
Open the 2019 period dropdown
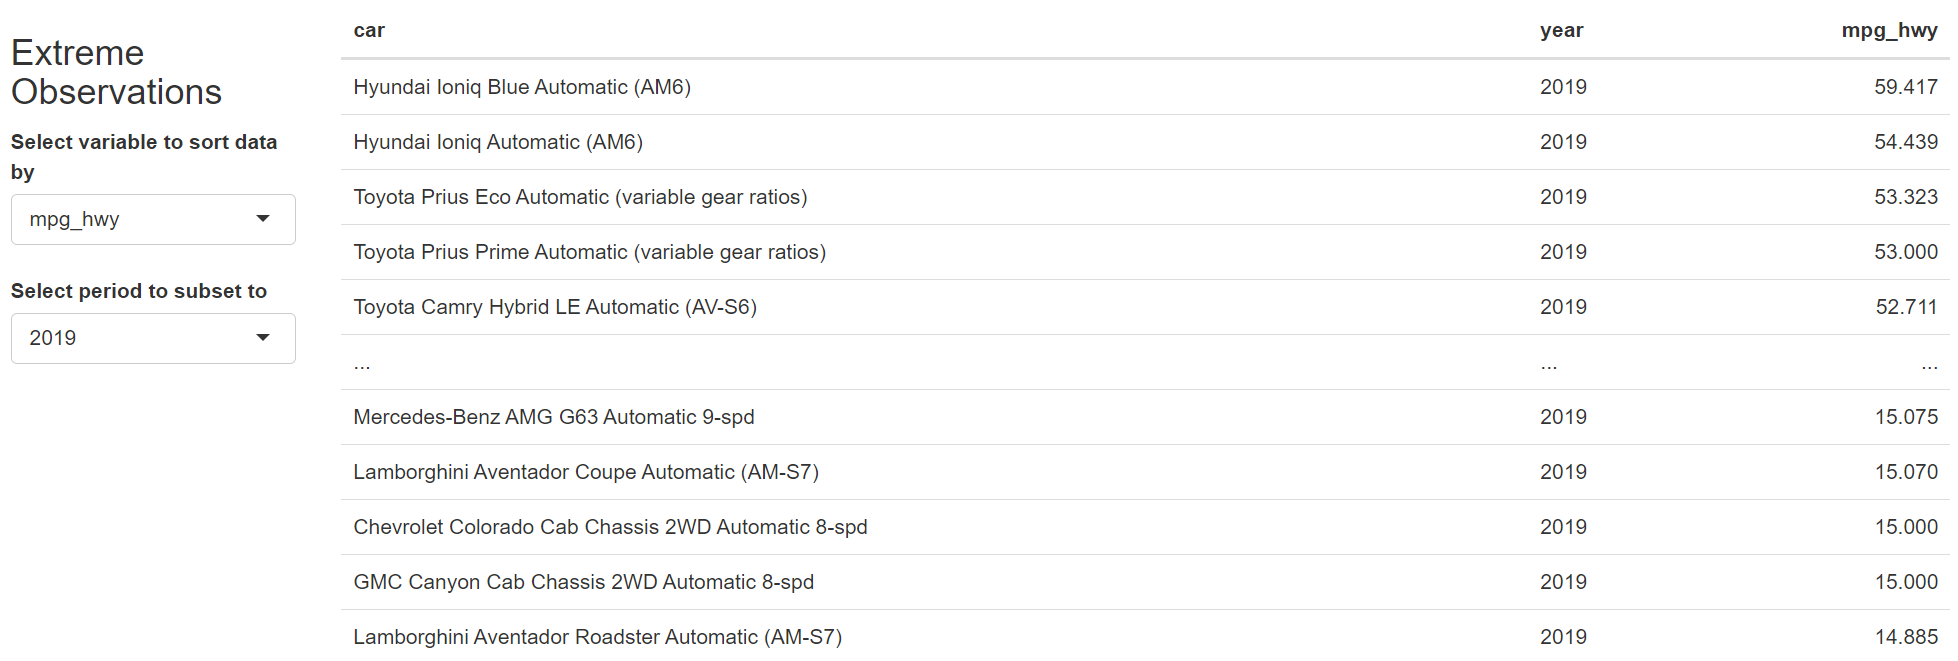click(153, 338)
